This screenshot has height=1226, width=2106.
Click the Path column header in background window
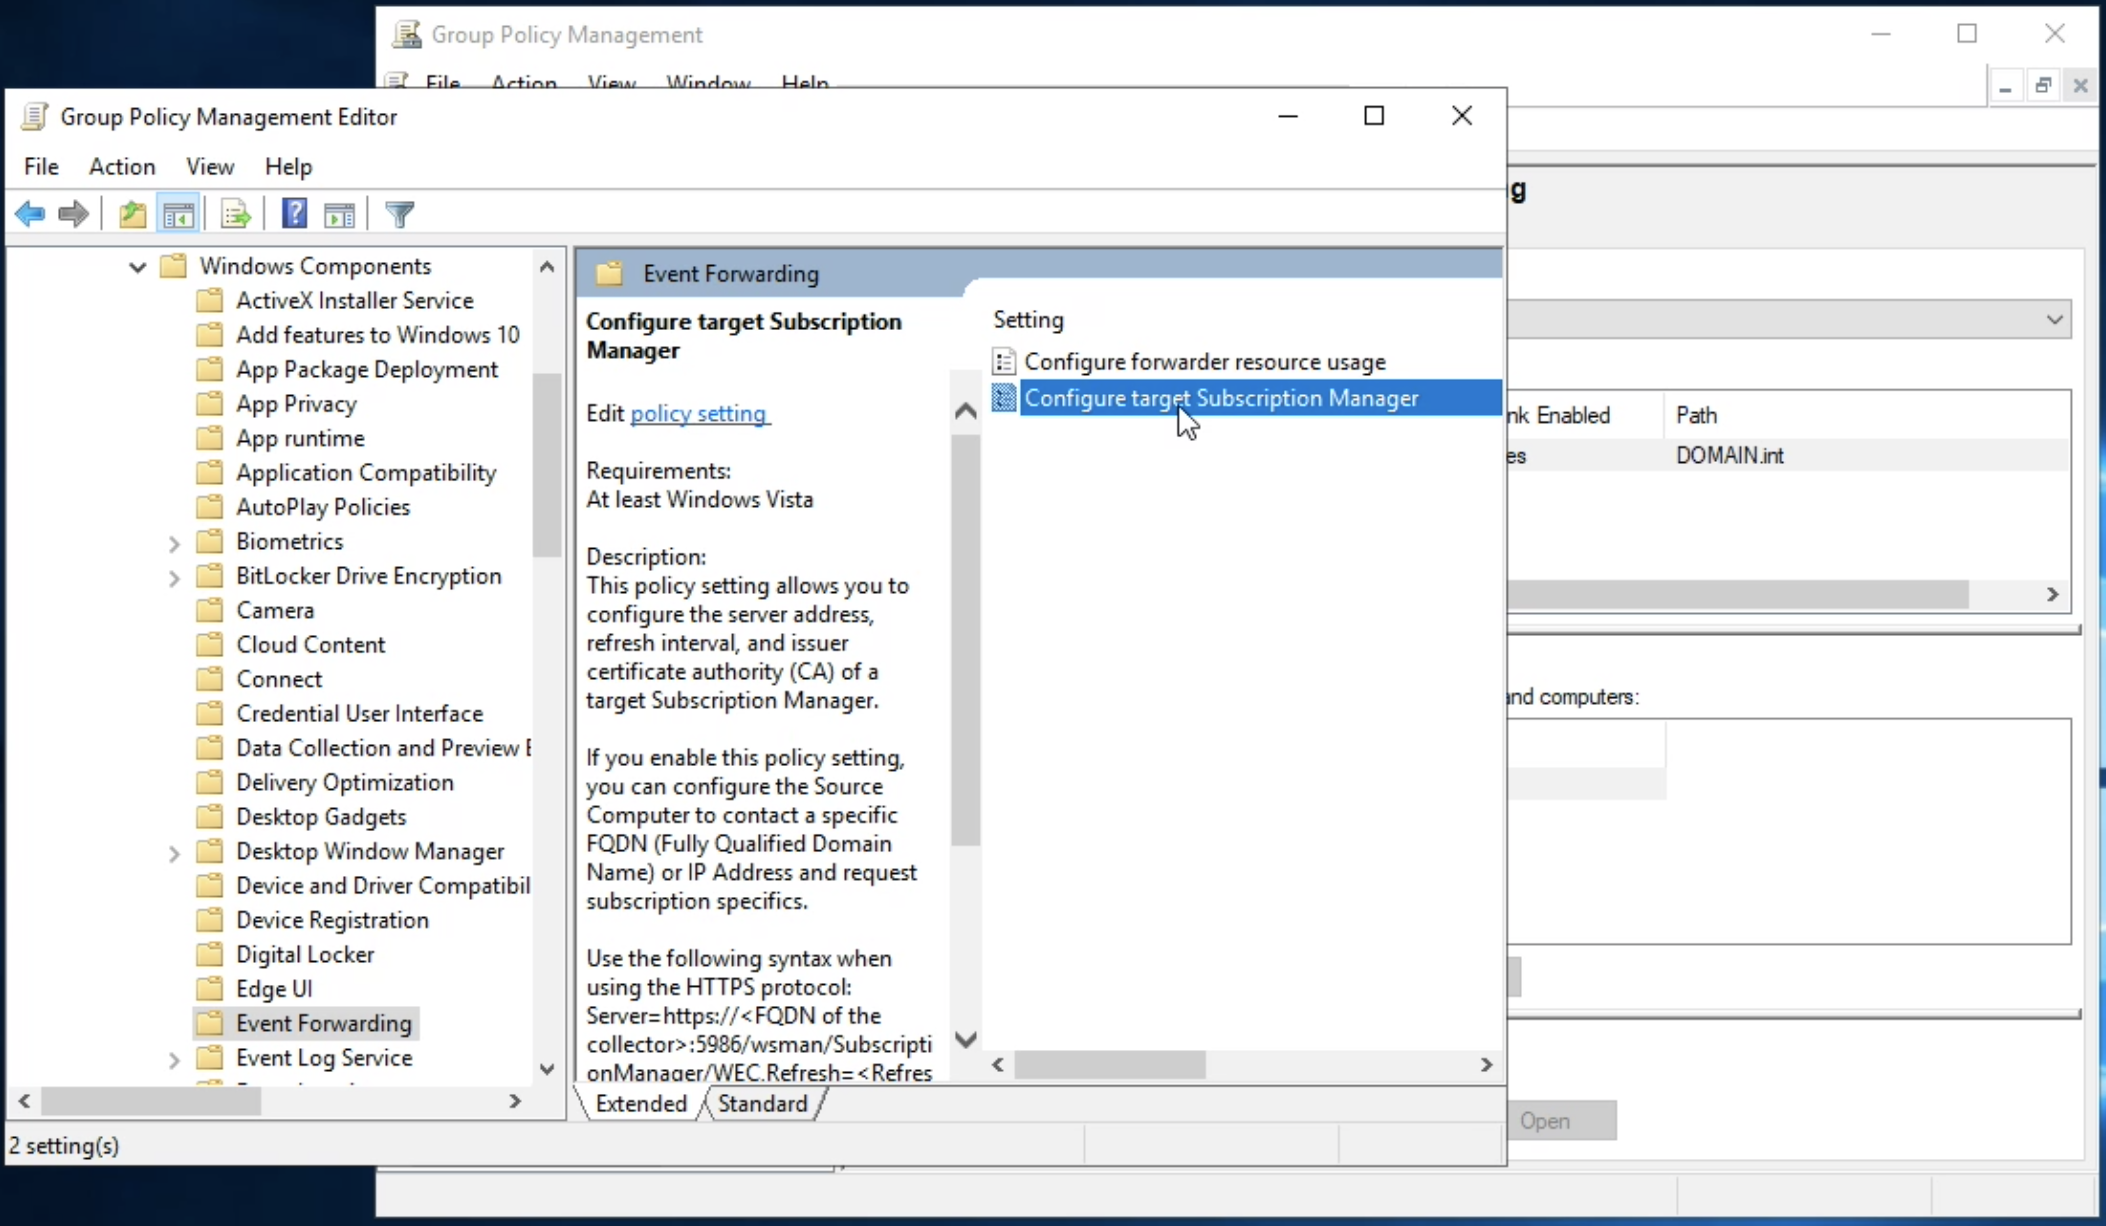(1696, 415)
